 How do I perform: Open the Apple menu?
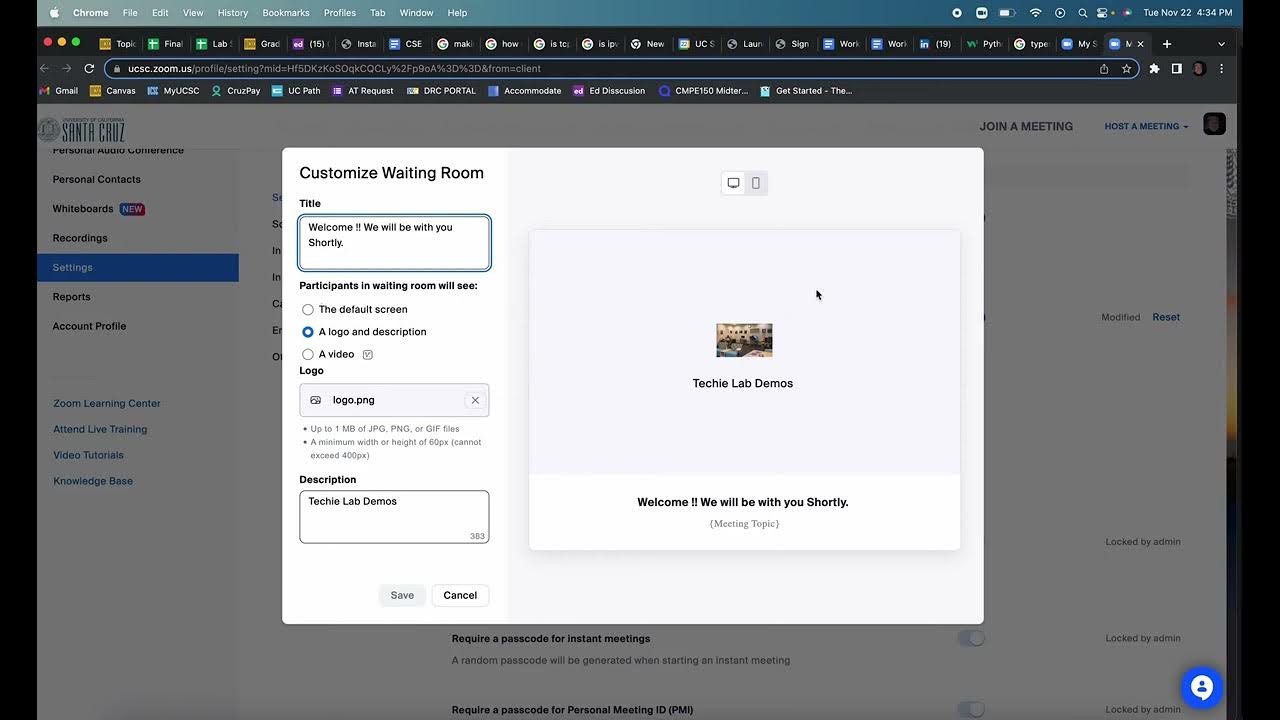[54, 13]
